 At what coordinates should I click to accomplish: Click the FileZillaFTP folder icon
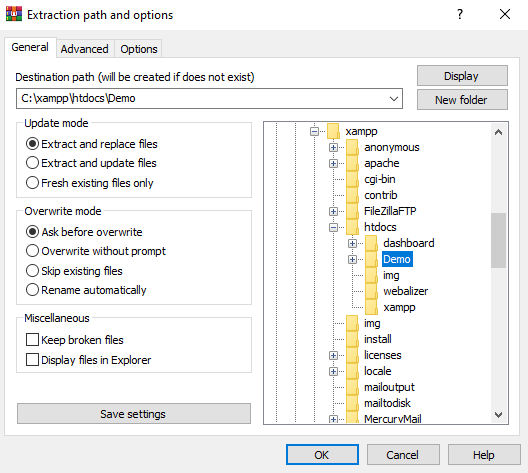point(352,211)
